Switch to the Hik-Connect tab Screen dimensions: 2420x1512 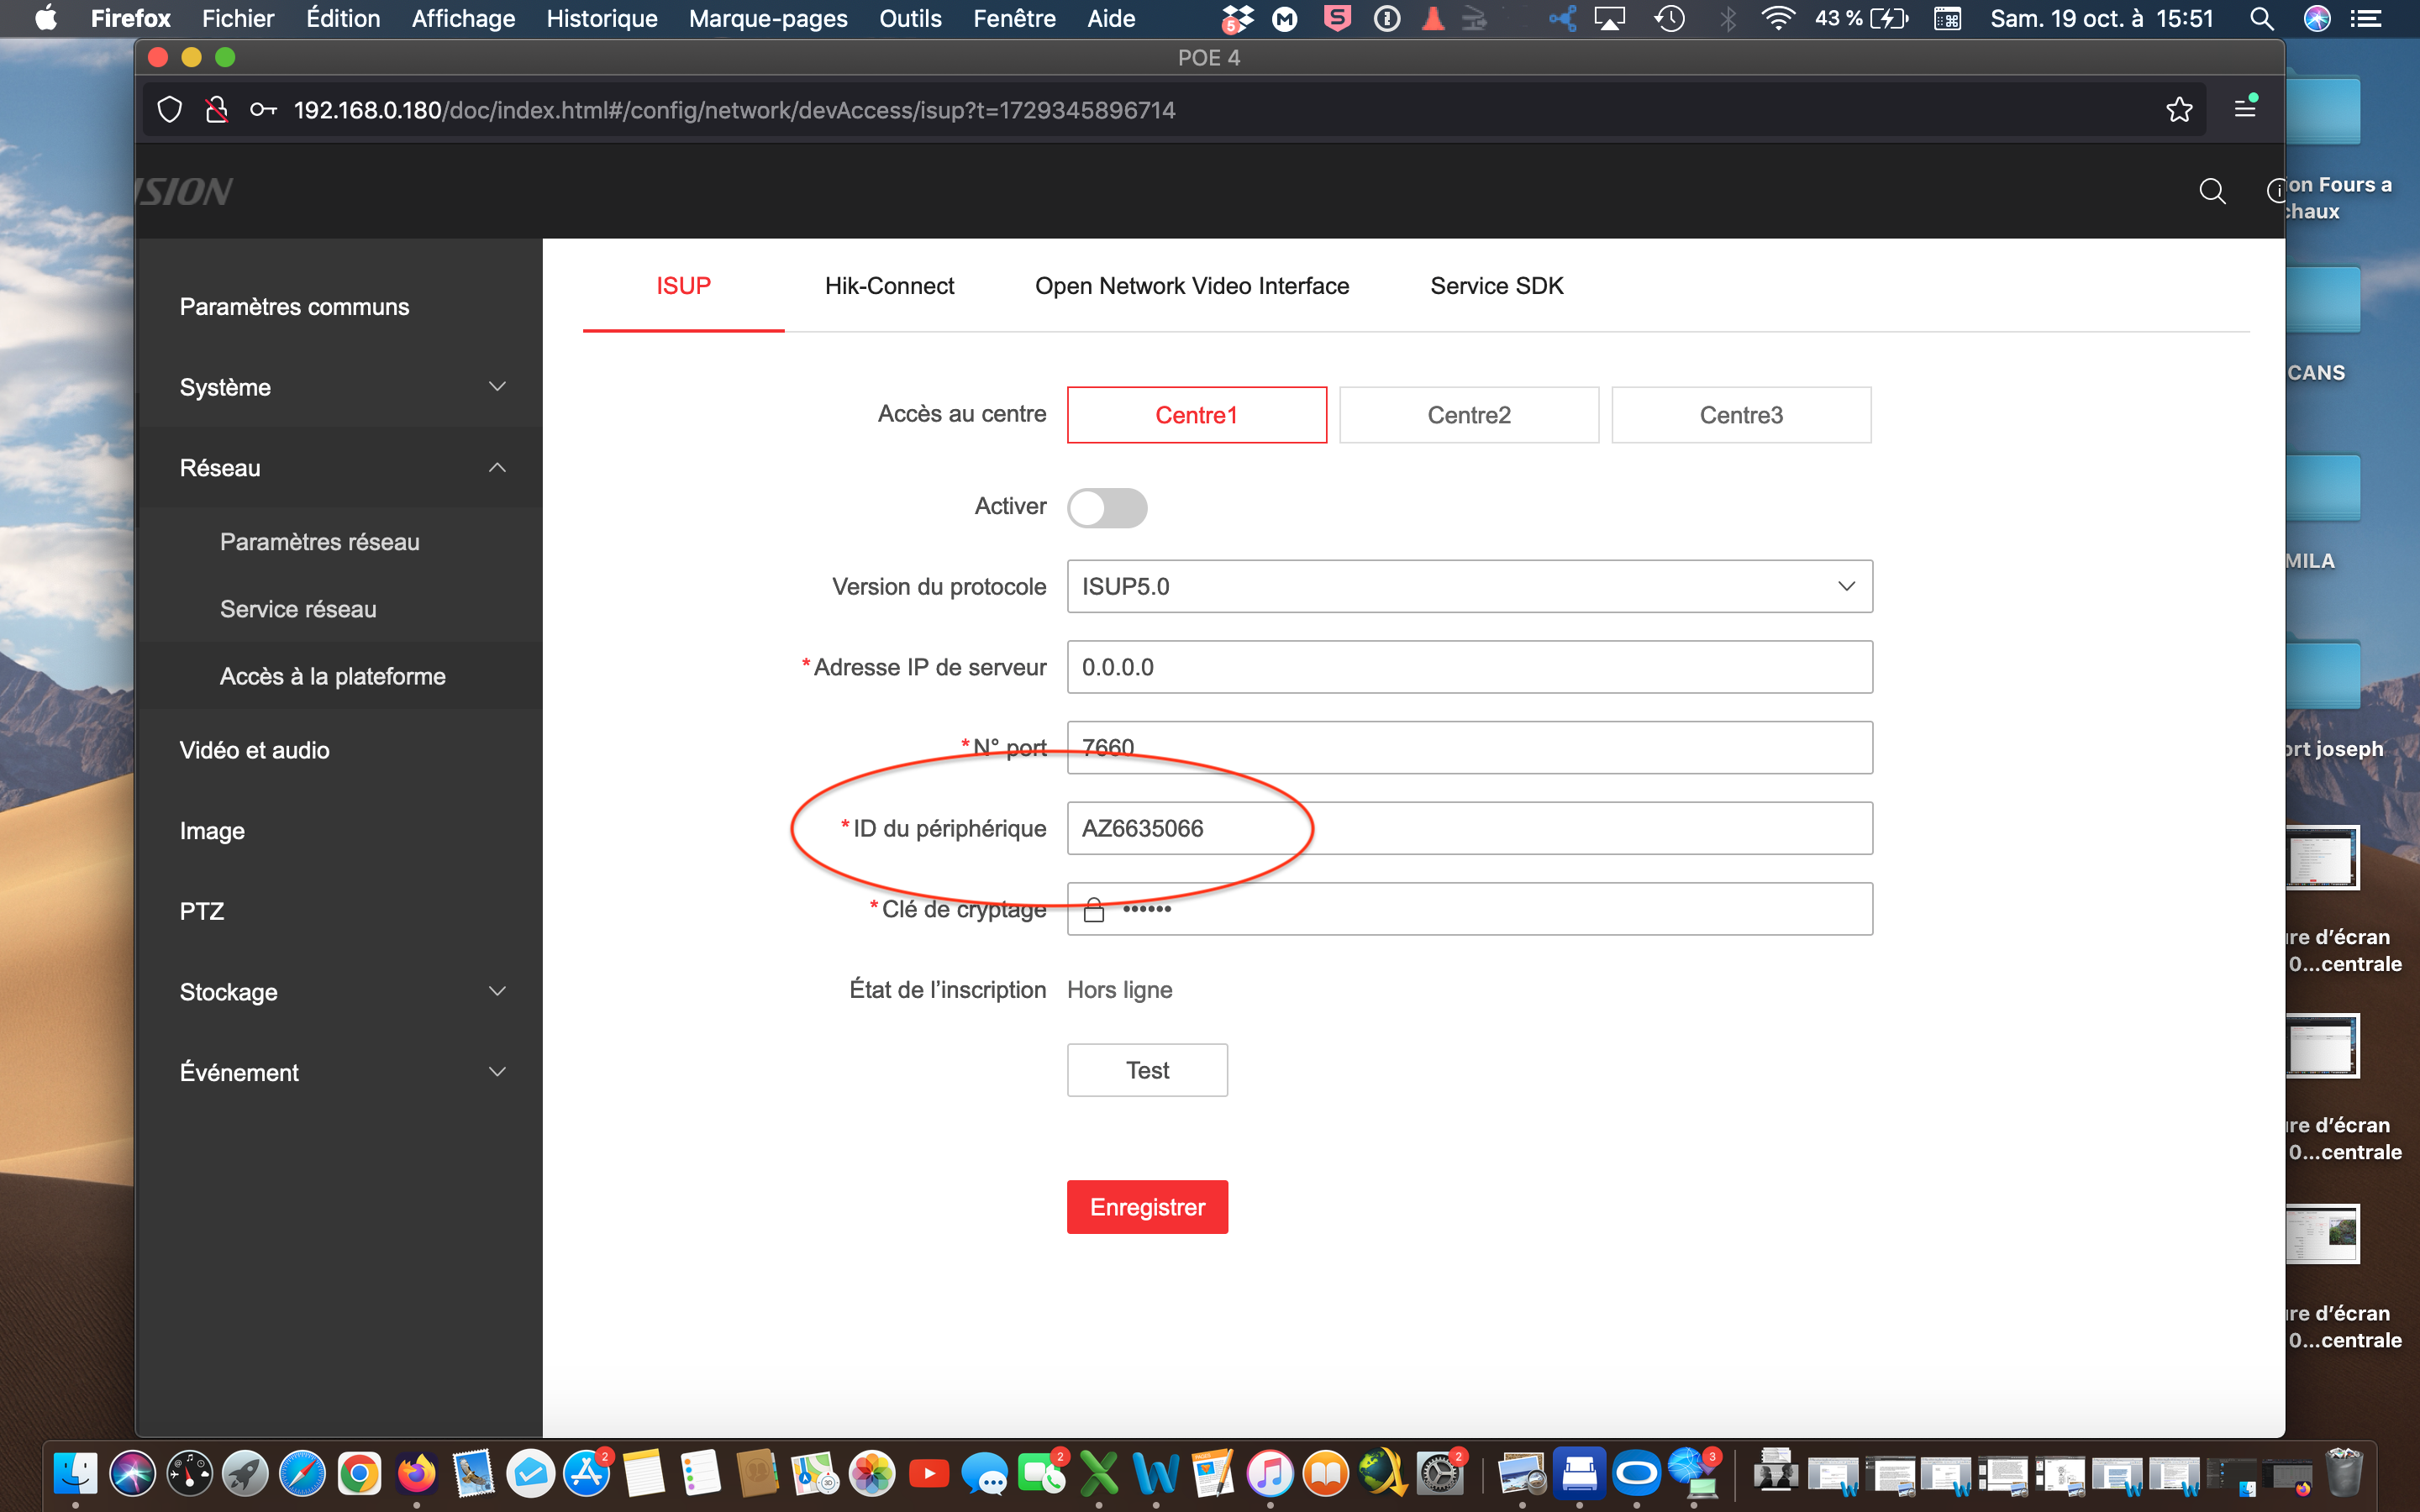(x=888, y=286)
